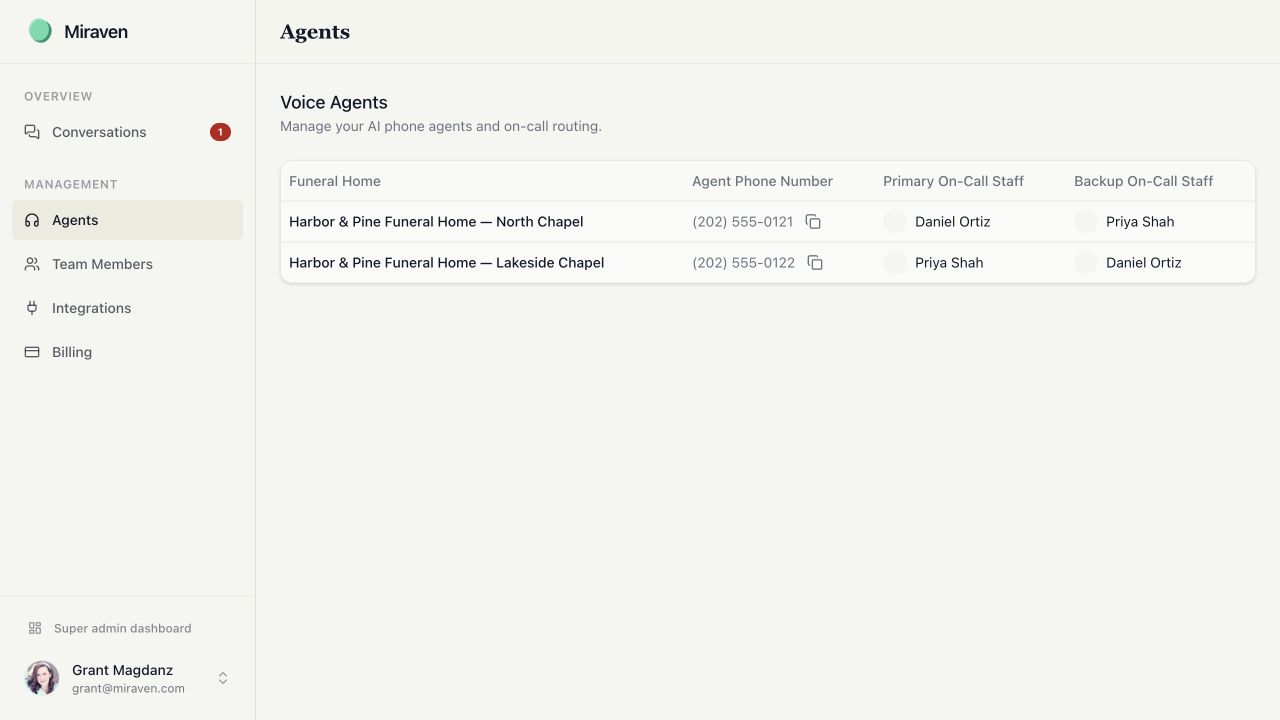The width and height of the screenshot is (1280, 720).
Task: Navigate to Billing section
Action: [x=127, y=352]
